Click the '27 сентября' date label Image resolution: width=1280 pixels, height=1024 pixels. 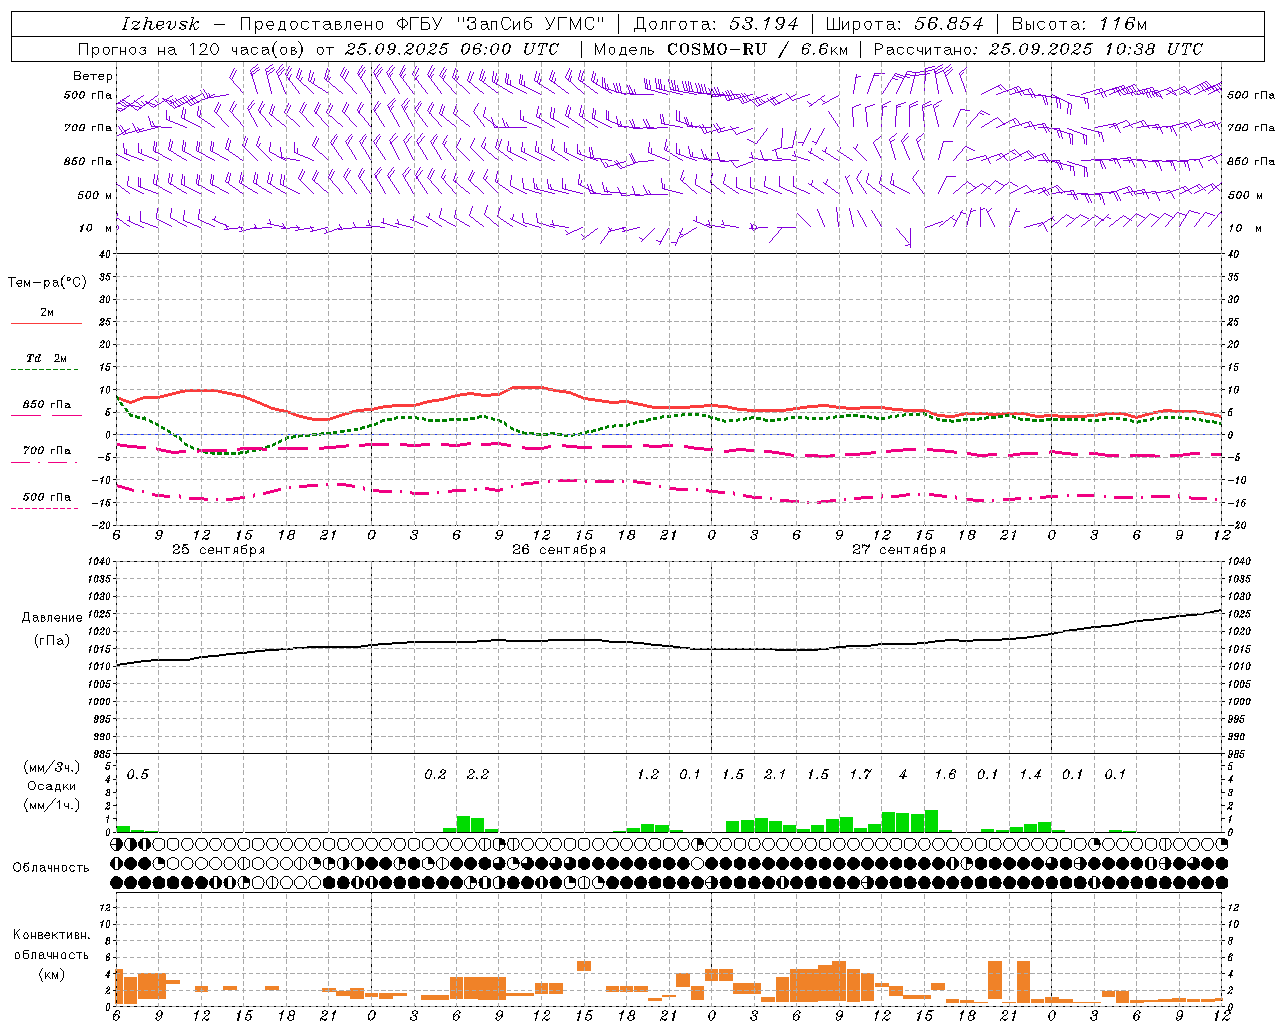click(899, 550)
